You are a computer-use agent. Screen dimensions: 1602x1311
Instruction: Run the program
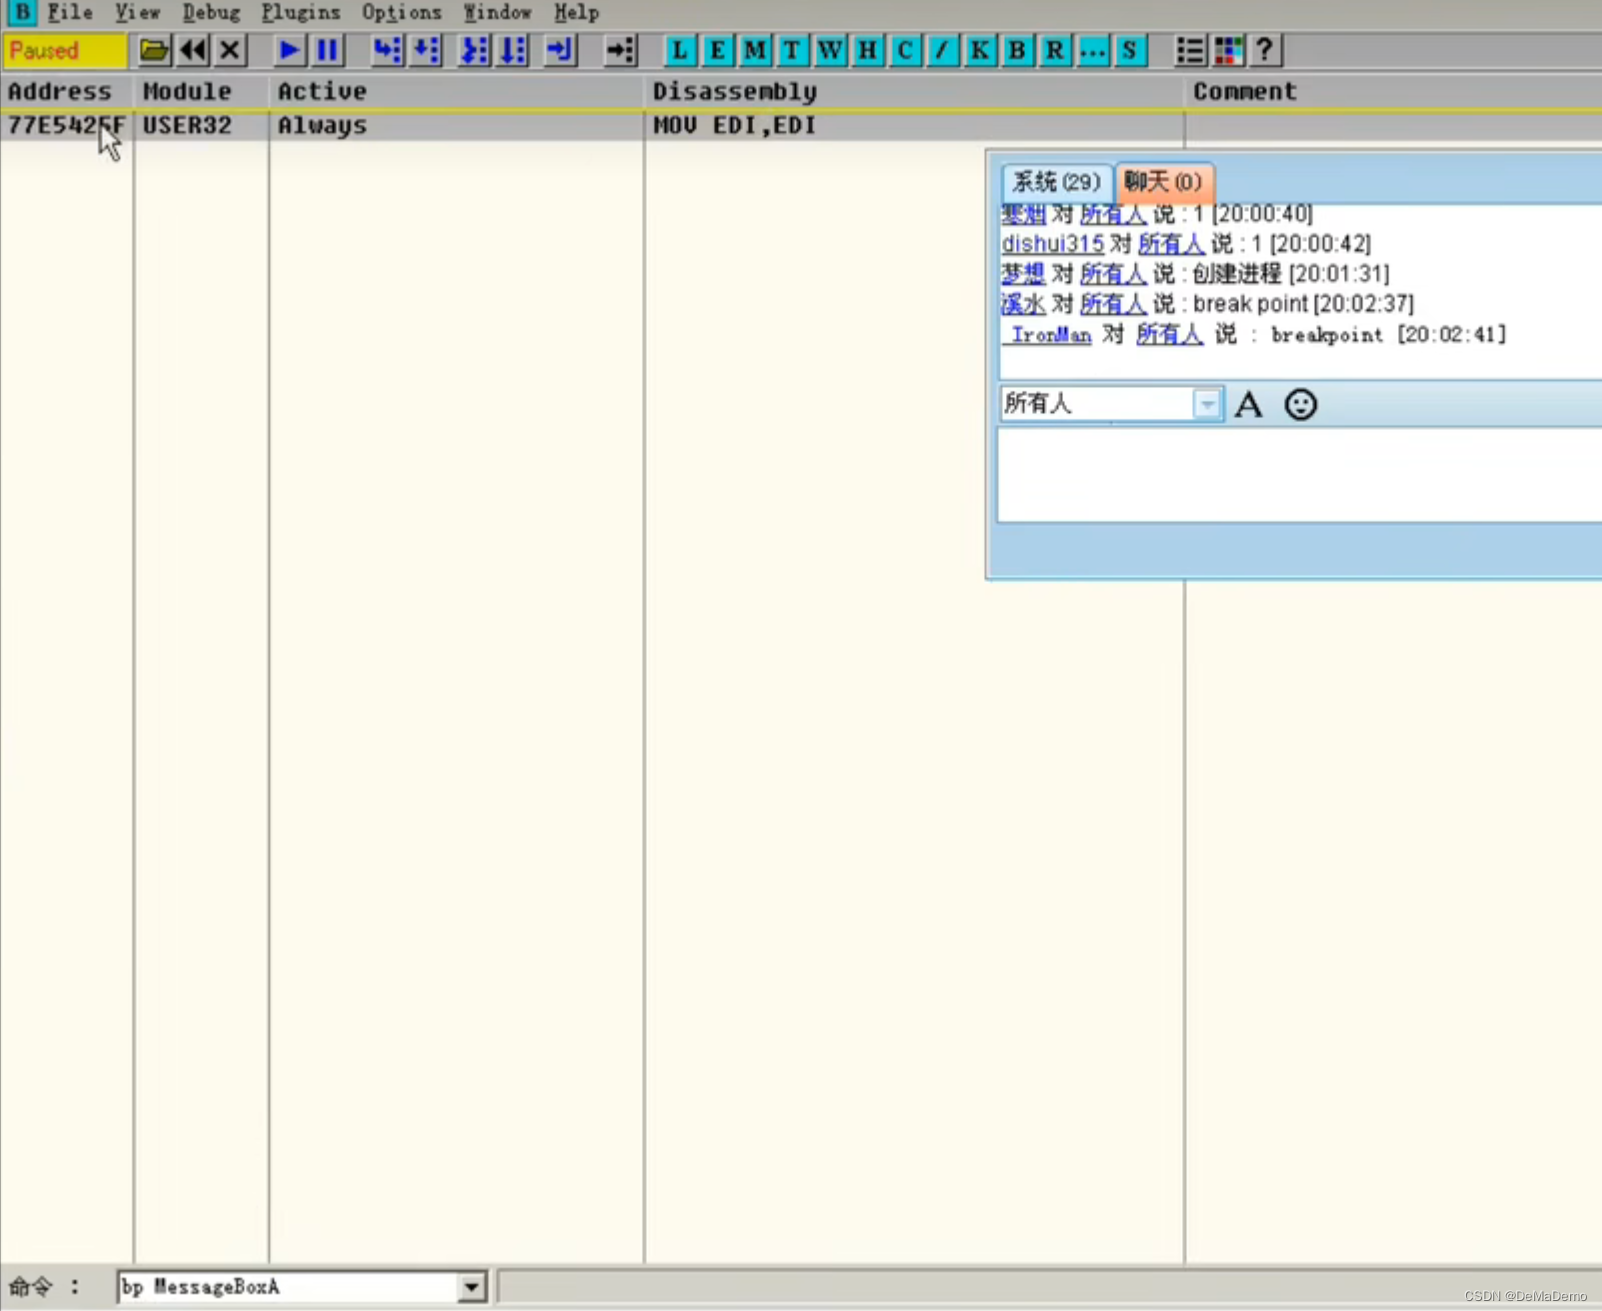[289, 50]
